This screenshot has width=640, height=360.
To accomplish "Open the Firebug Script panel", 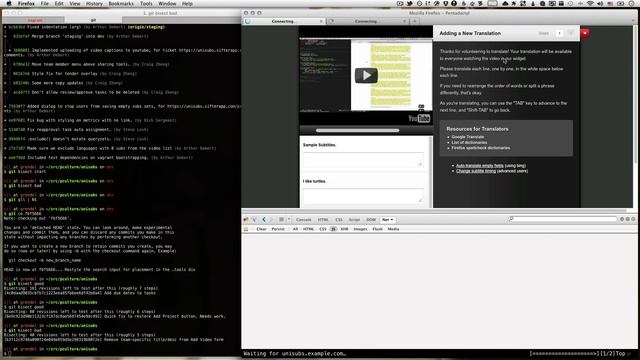I will click(354, 220).
